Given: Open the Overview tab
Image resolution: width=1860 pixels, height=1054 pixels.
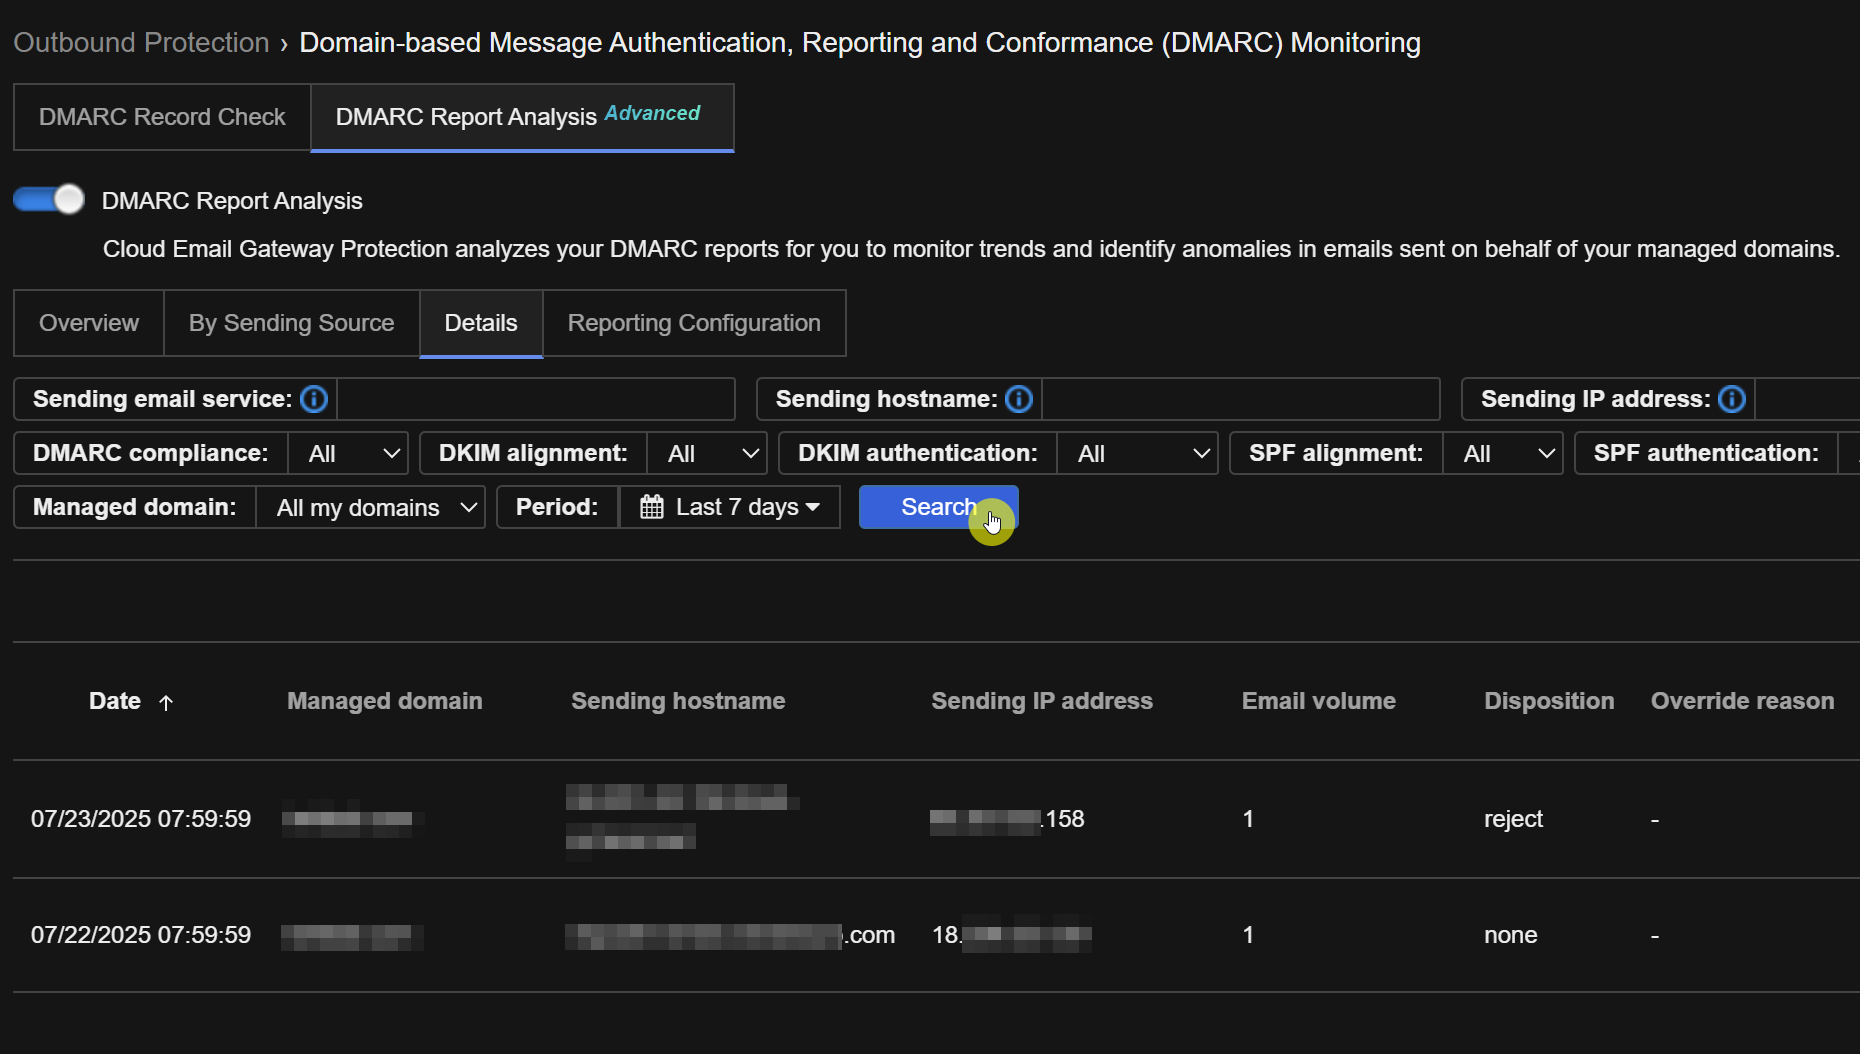Looking at the screenshot, I should point(89,323).
